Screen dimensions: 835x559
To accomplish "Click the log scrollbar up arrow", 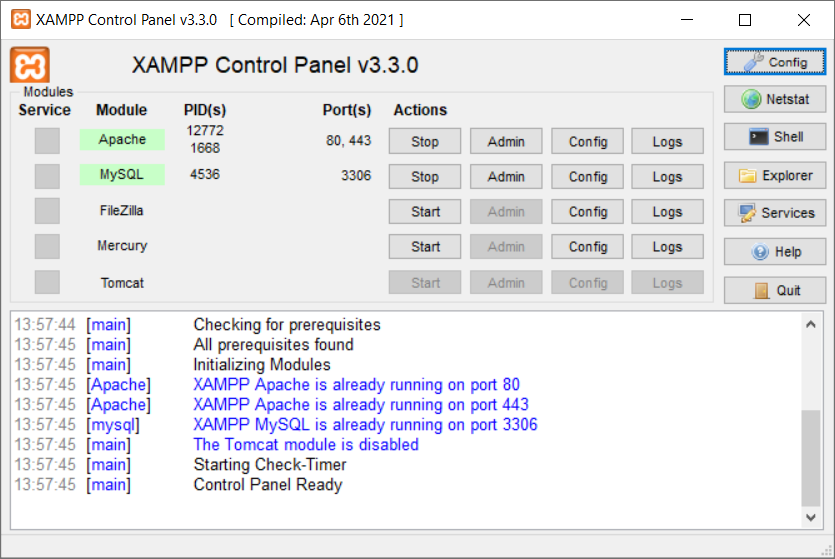I will point(811,324).
